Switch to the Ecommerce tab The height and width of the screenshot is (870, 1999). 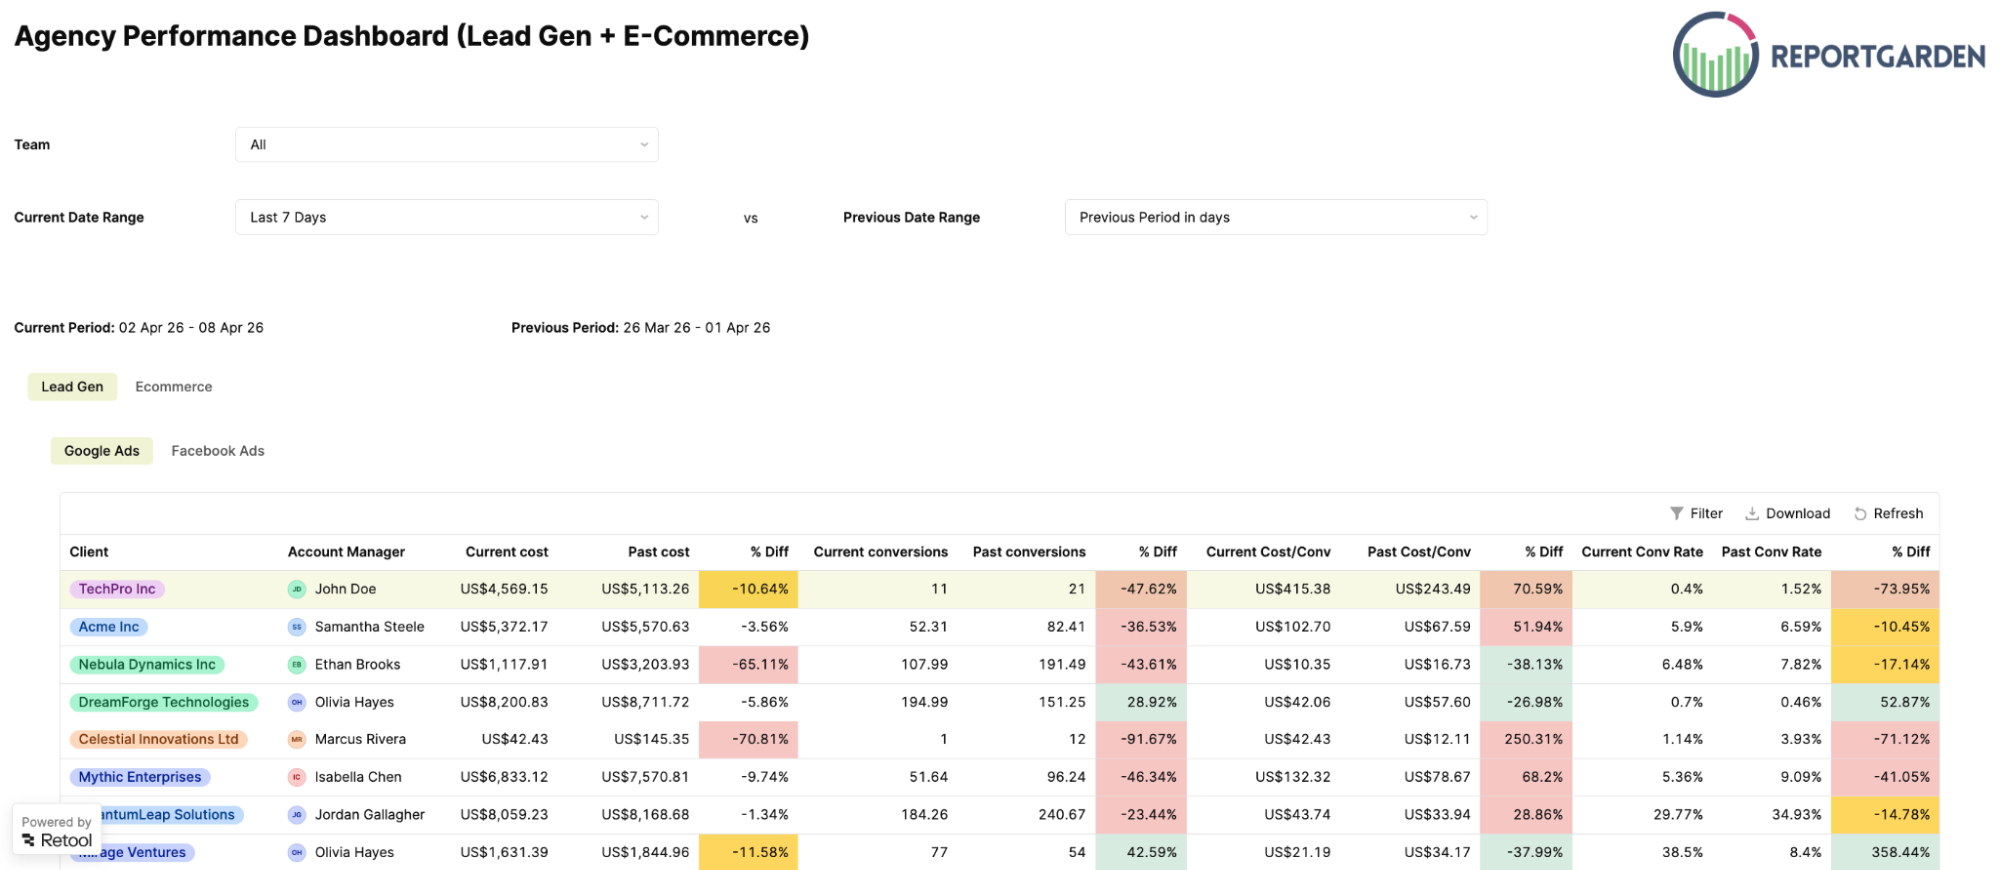click(x=174, y=387)
